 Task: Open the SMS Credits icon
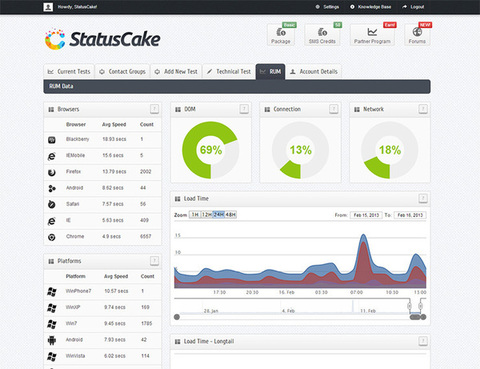coord(322,32)
